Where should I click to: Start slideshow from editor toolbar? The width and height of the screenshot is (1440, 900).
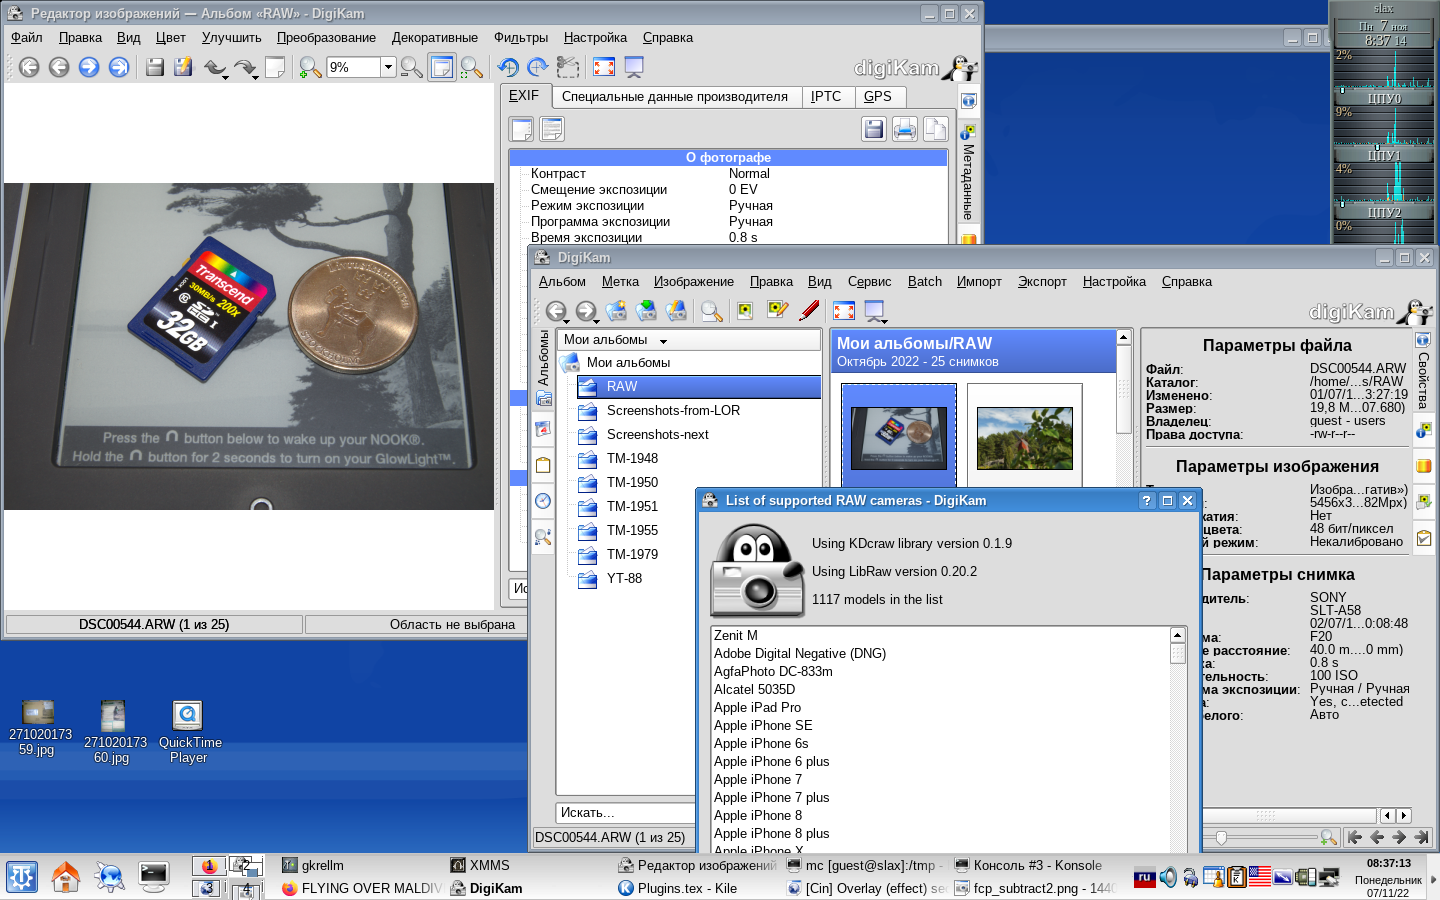click(x=634, y=67)
